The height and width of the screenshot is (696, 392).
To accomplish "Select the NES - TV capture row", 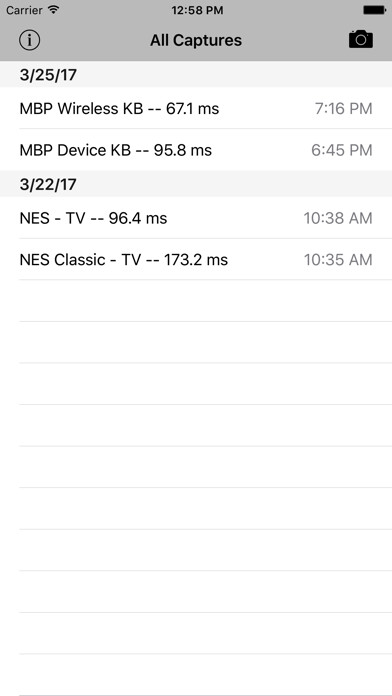I will pyautogui.click(x=196, y=218).
